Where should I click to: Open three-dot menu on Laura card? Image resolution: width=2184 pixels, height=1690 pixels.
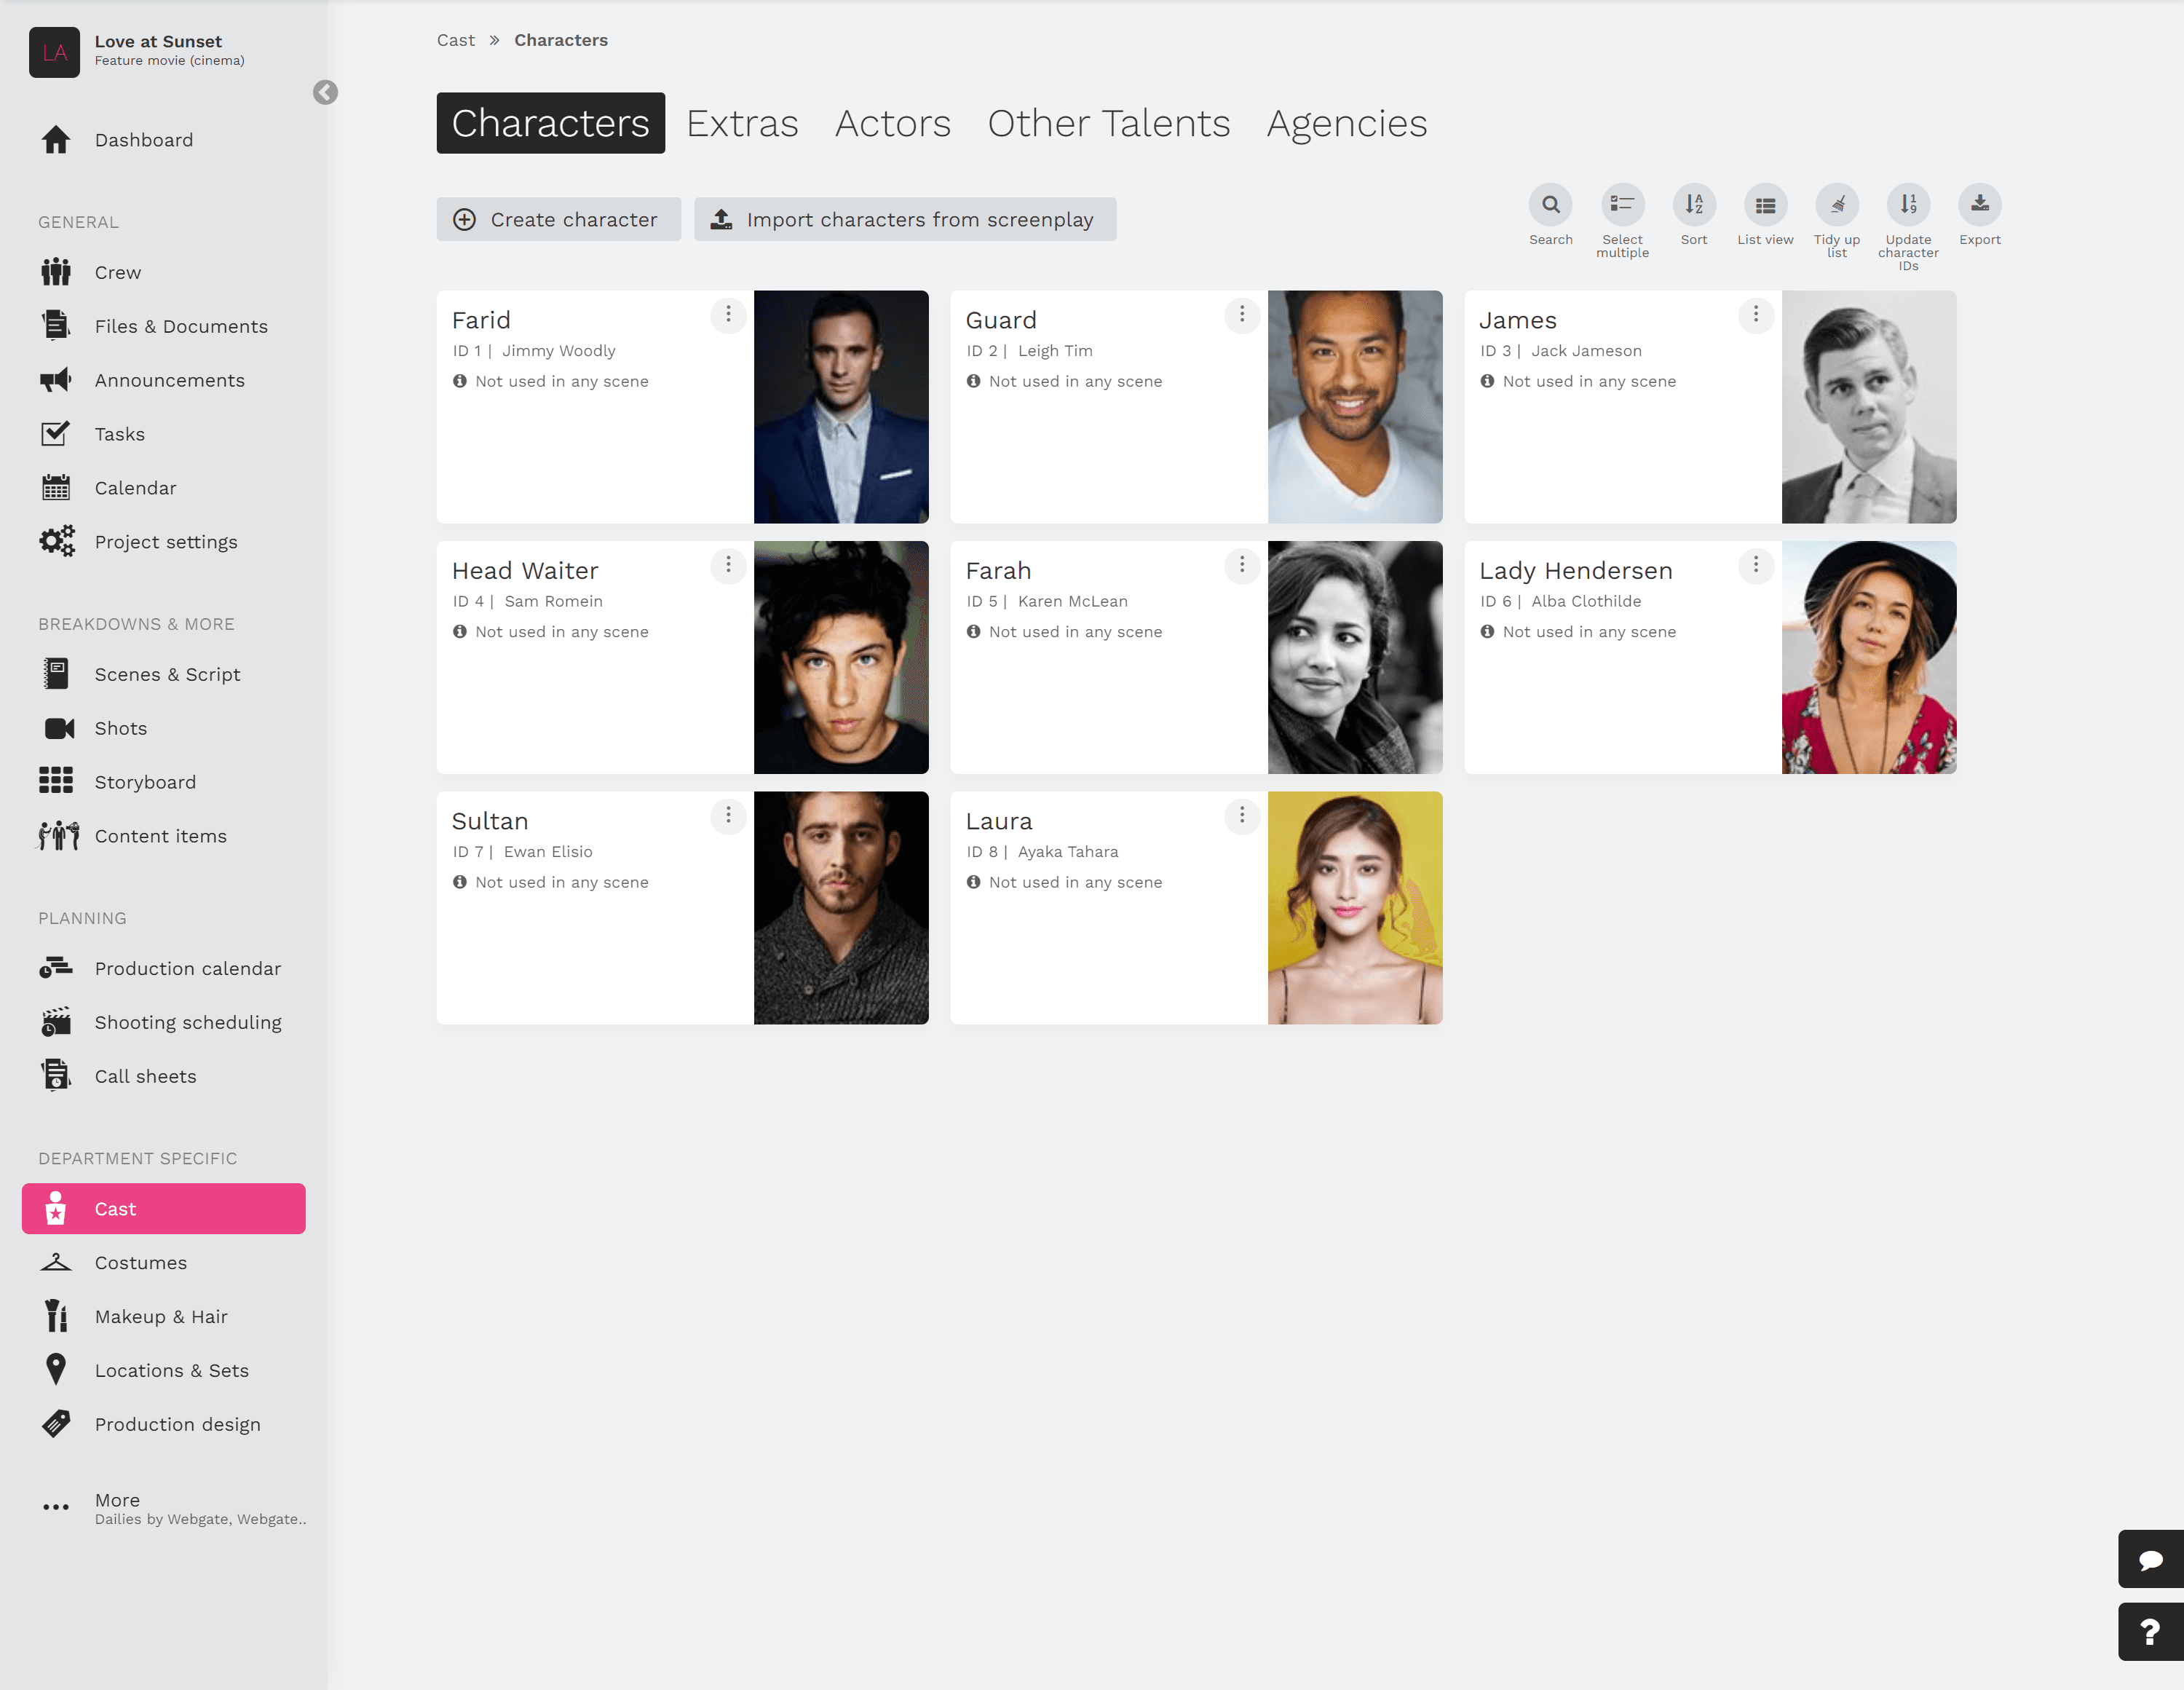click(x=1241, y=816)
